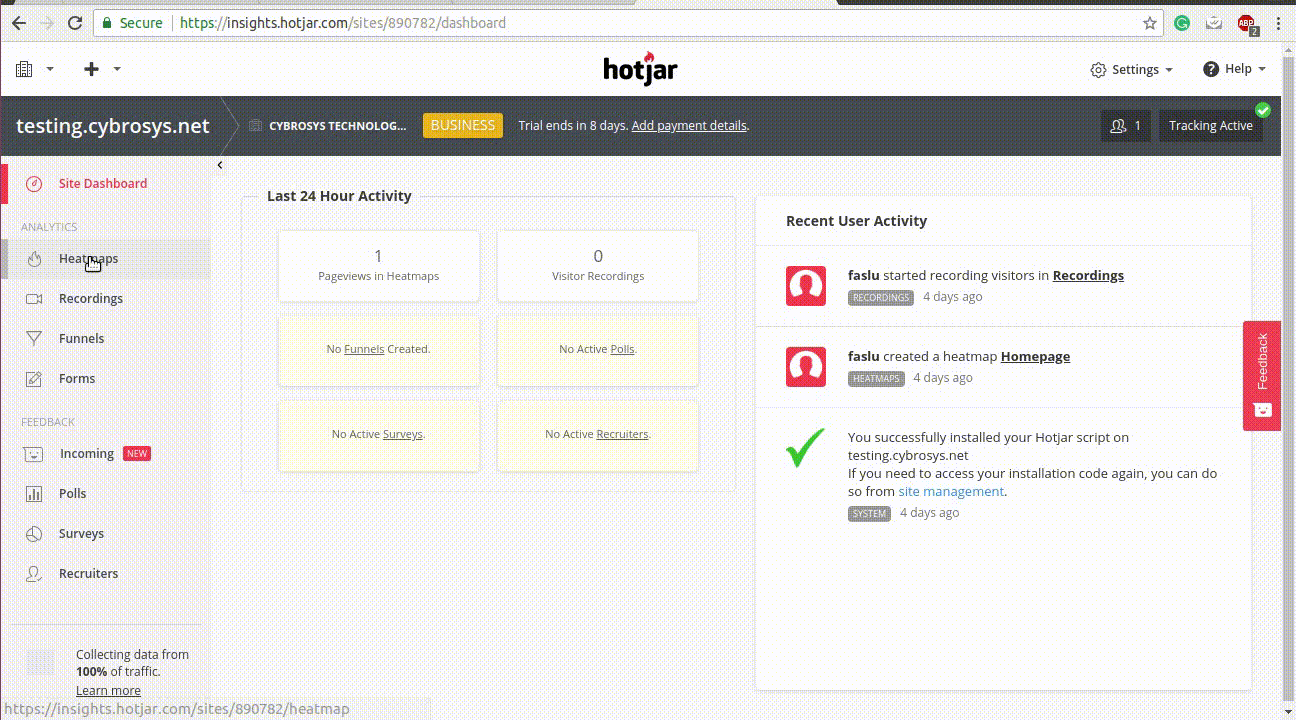
Task: Bookmark this page with the star icon
Action: click(x=1150, y=22)
